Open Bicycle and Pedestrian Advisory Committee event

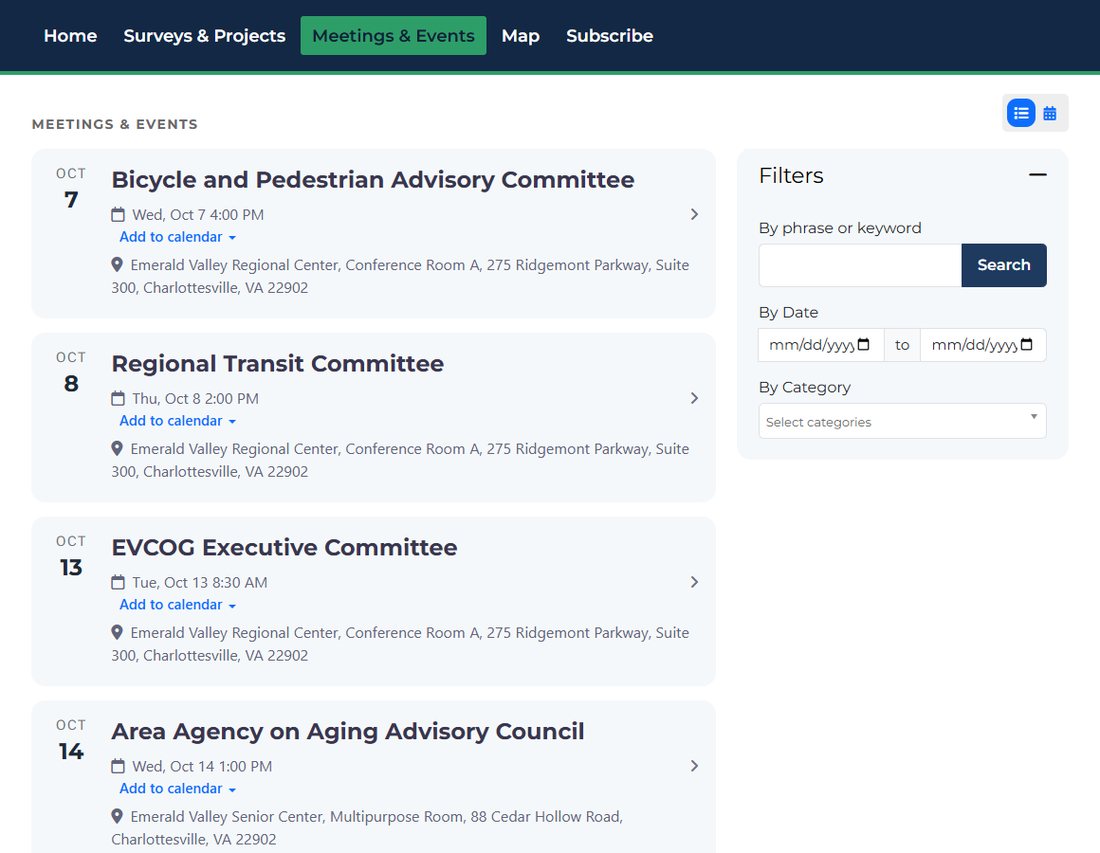[x=373, y=180]
